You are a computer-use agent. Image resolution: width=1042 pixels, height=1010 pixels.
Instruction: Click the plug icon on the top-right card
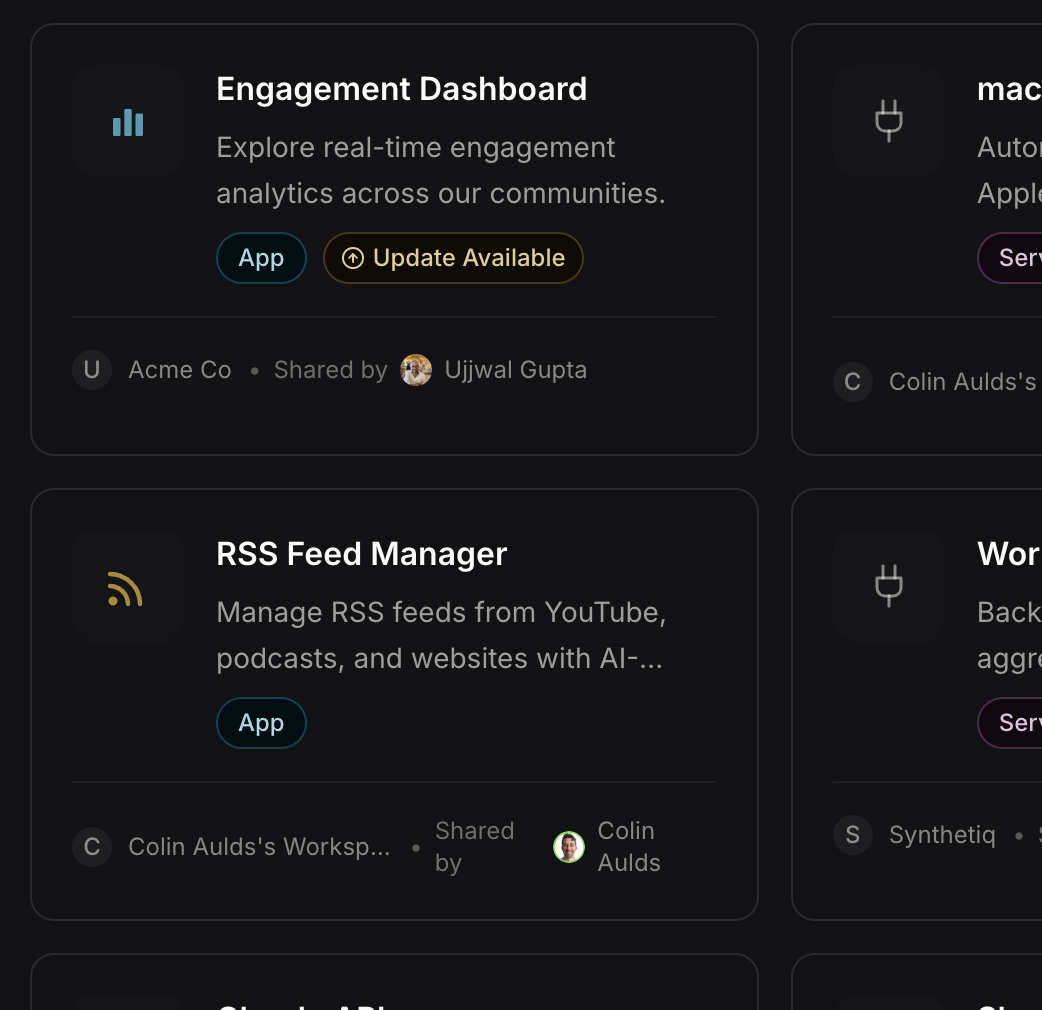[x=888, y=122]
